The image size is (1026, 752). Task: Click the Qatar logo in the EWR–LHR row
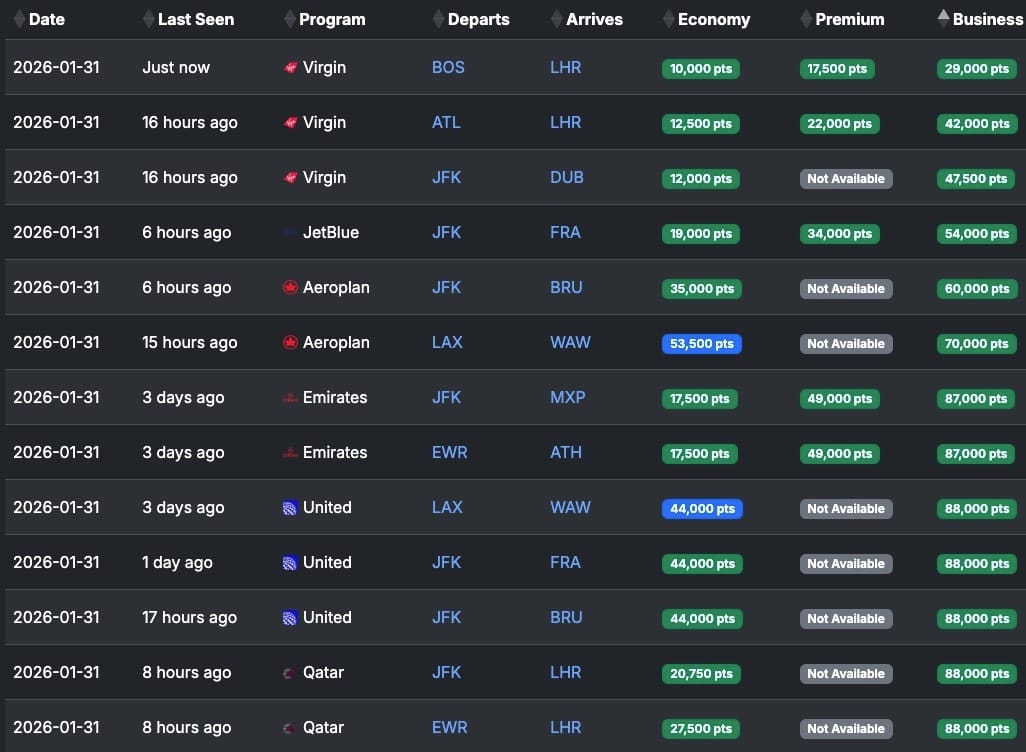click(288, 728)
